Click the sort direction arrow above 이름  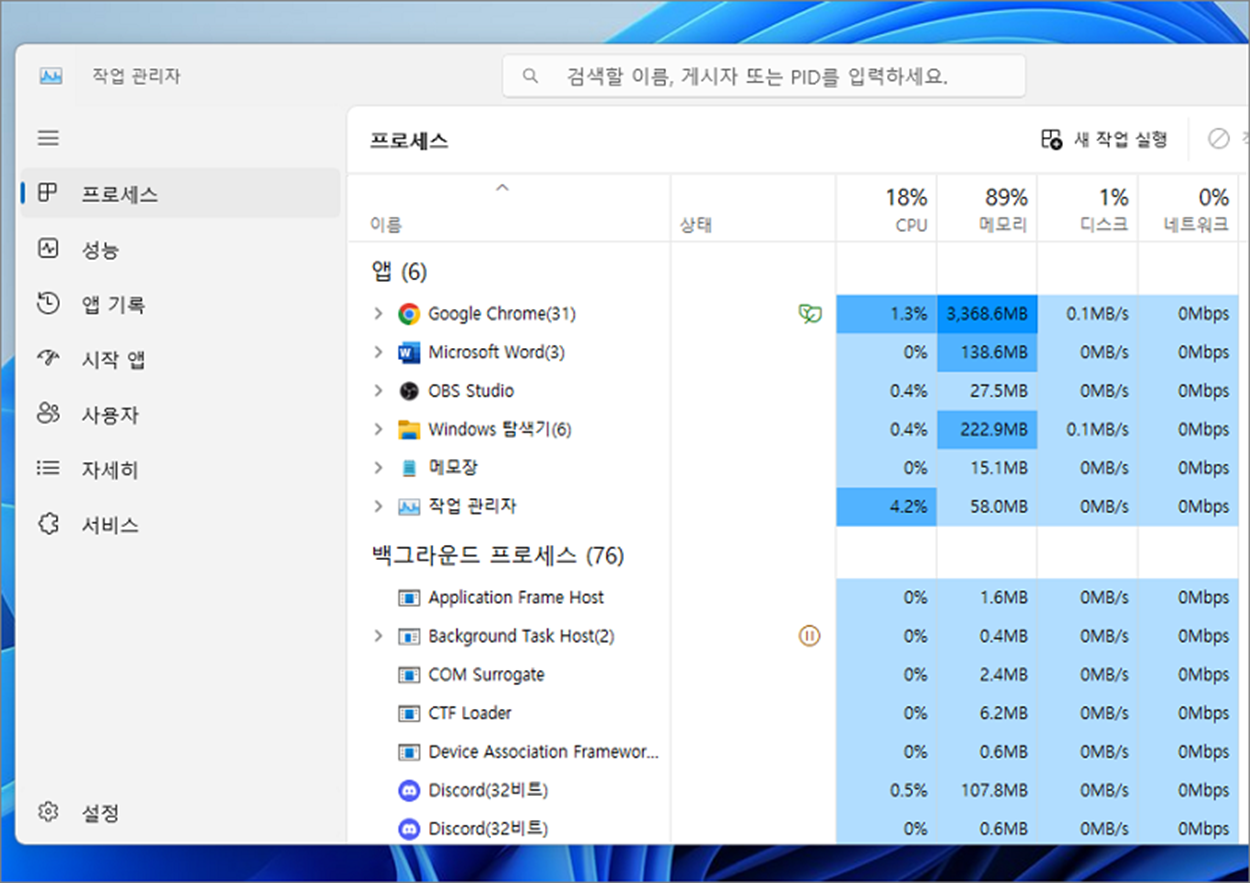(x=503, y=187)
